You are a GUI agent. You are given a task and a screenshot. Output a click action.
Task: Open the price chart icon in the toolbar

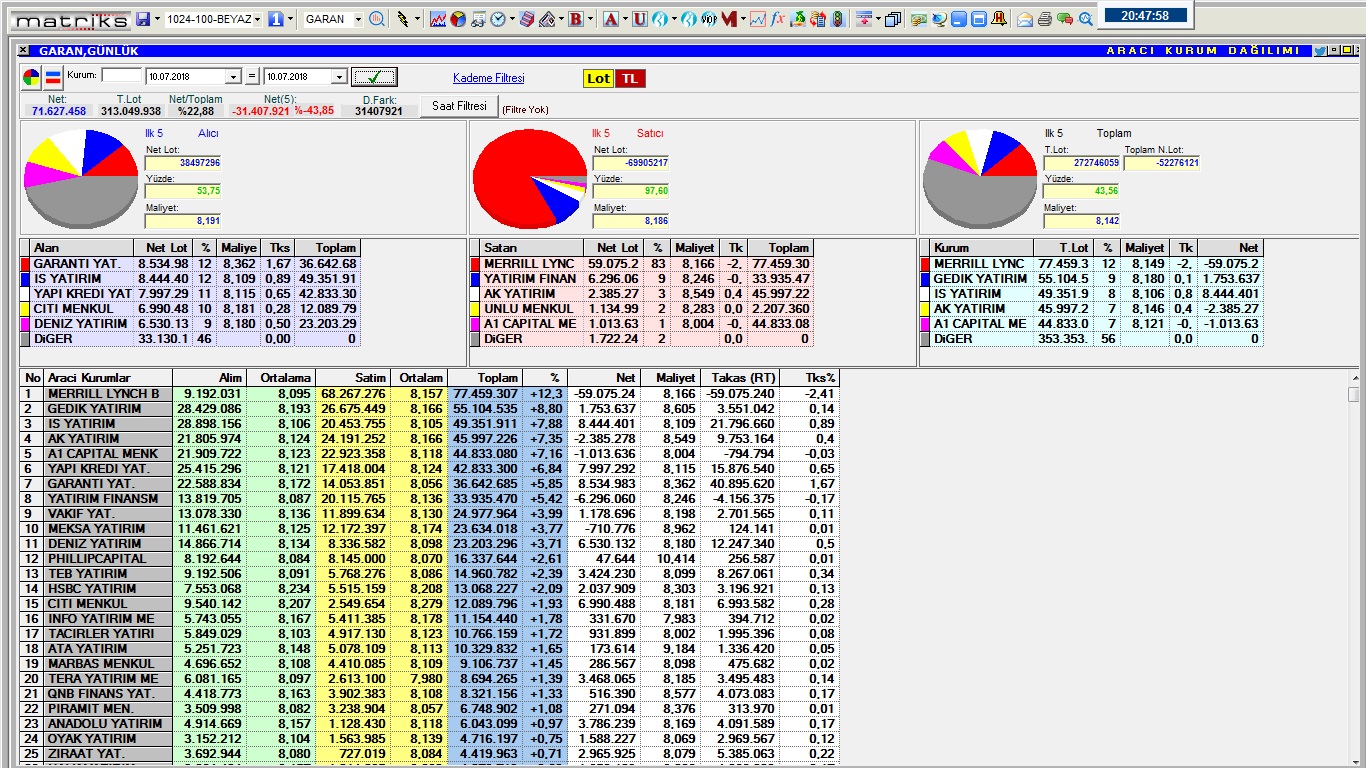[438, 19]
